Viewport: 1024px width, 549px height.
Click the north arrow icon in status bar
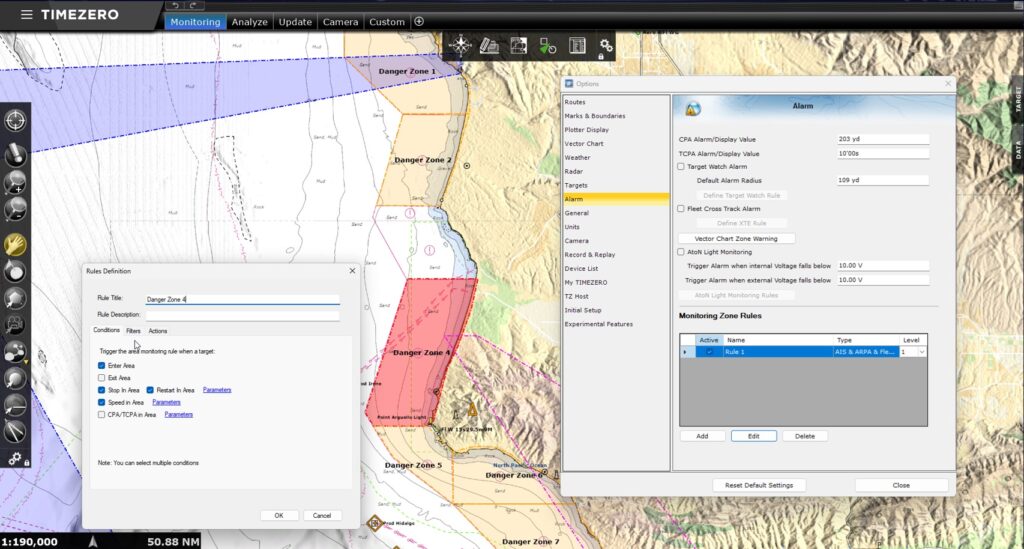[x=93, y=541]
